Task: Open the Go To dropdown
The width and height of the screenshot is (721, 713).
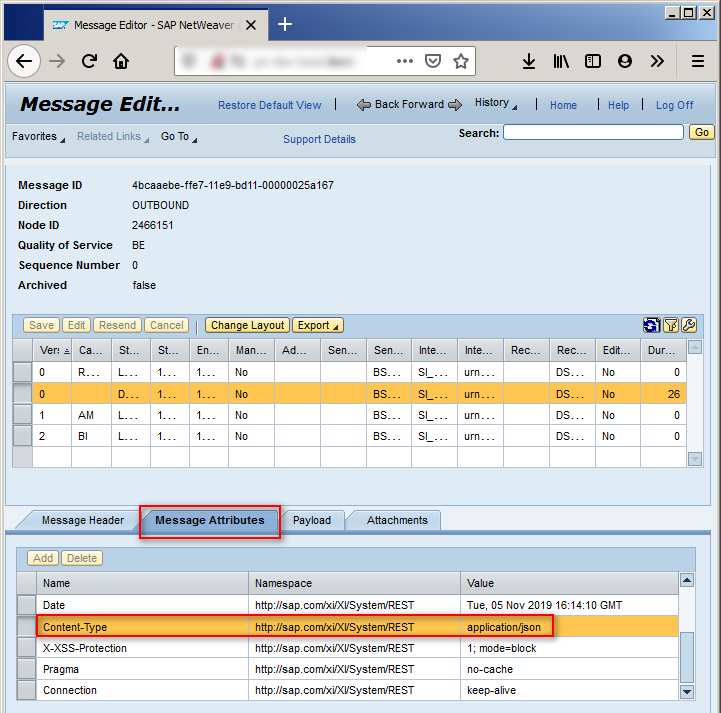Action: [179, 137]
